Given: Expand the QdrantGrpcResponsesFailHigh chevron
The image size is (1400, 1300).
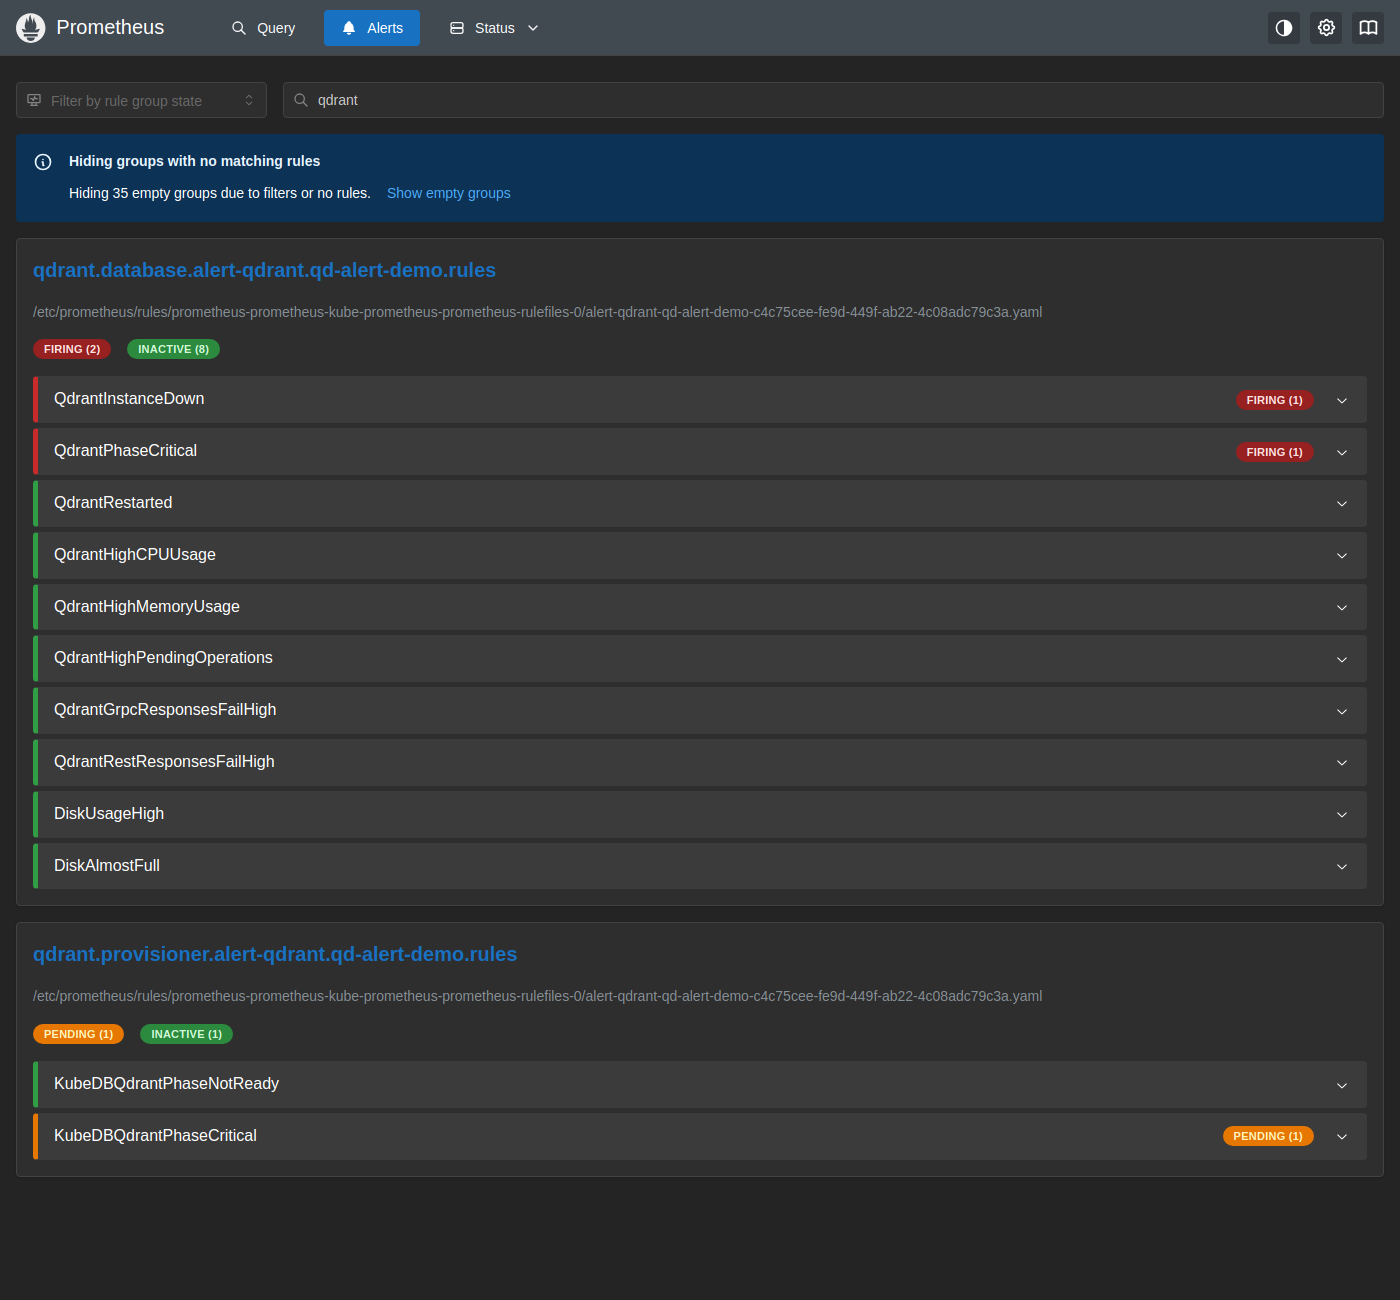Looking at the screenshot, I should coord(1342,711).
